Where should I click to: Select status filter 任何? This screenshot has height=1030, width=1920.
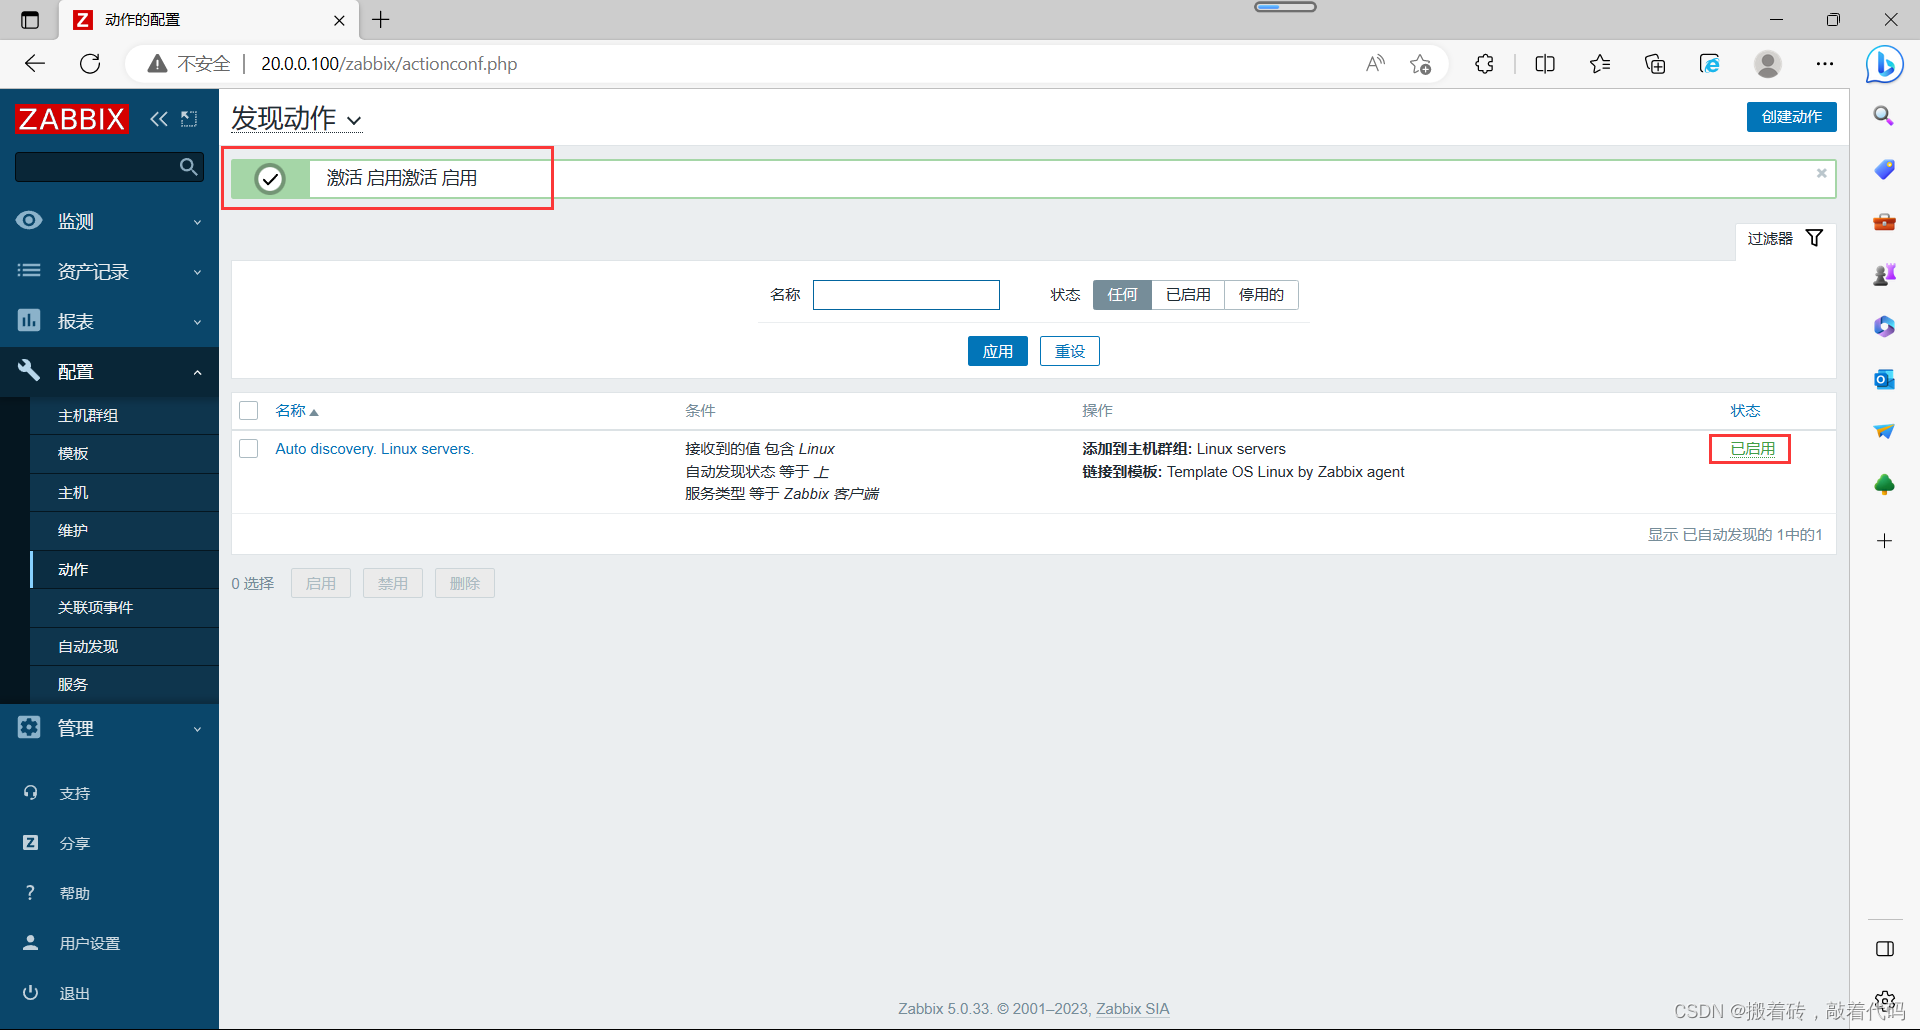[x=1122, y=295]
